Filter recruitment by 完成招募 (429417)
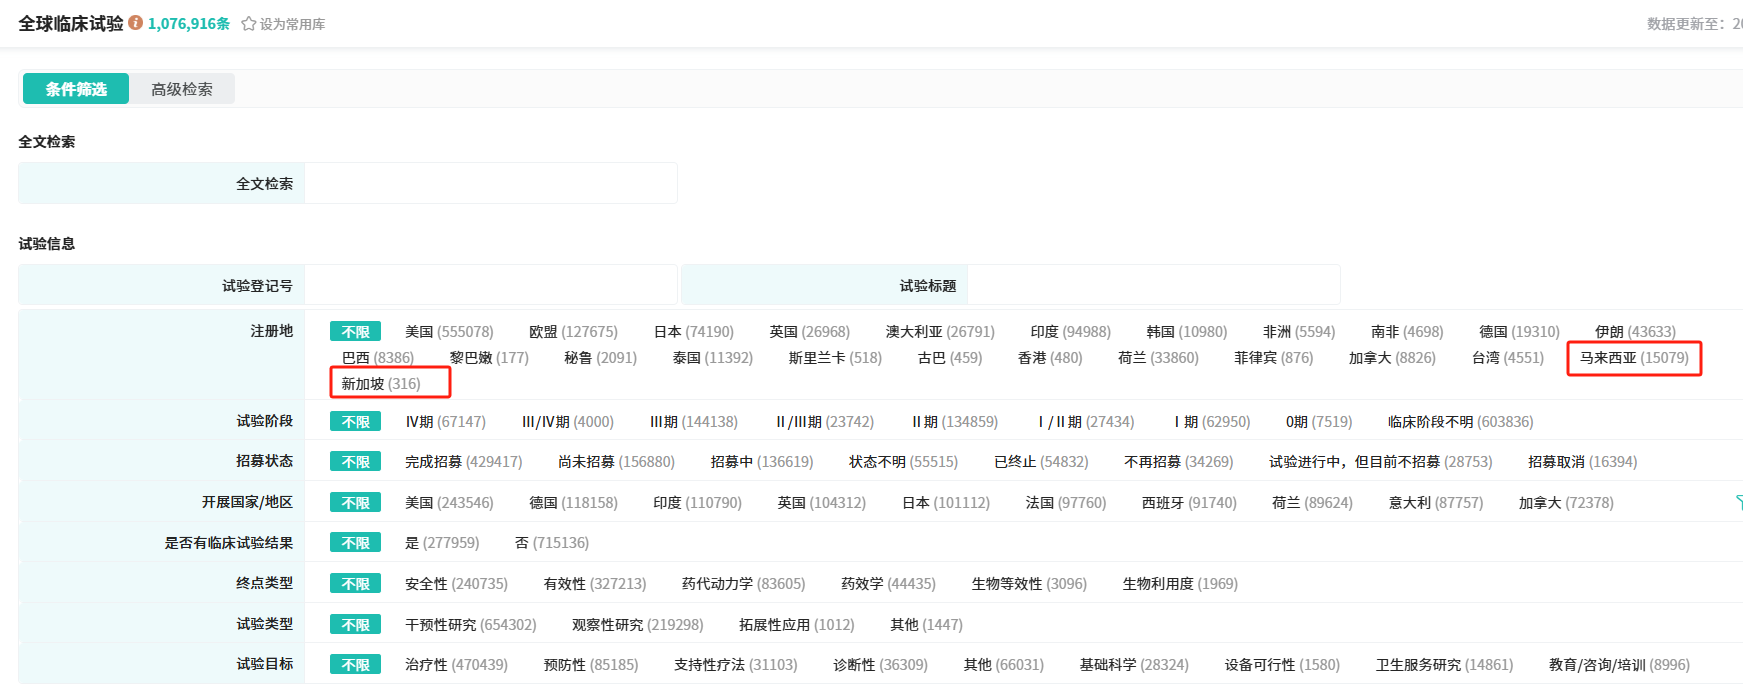 pyautogui.click(x=463, y=462)
